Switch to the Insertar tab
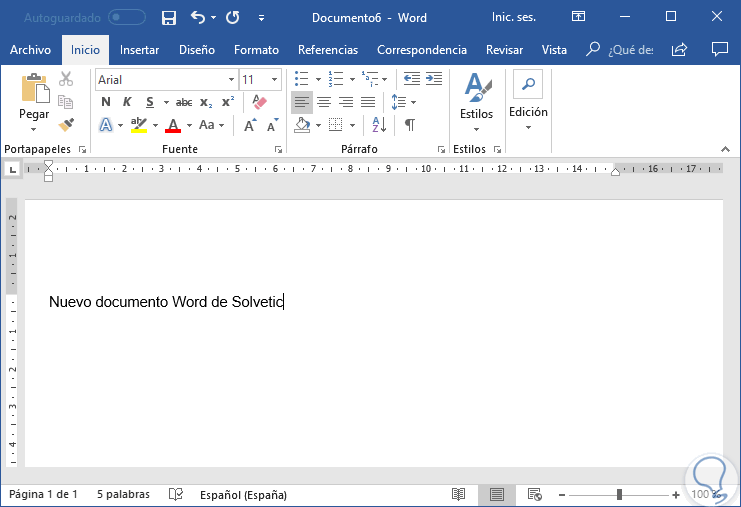The height and width of the screenshot is (507, 741). (139, 50)
